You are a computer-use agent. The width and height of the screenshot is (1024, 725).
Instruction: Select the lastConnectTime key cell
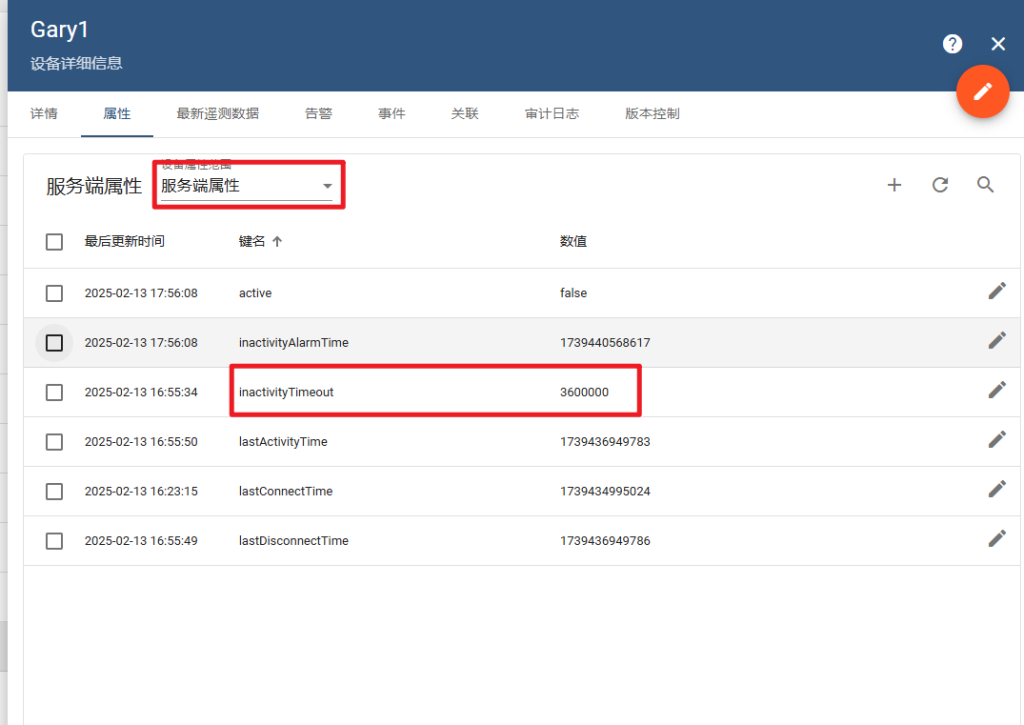point(286,491)
